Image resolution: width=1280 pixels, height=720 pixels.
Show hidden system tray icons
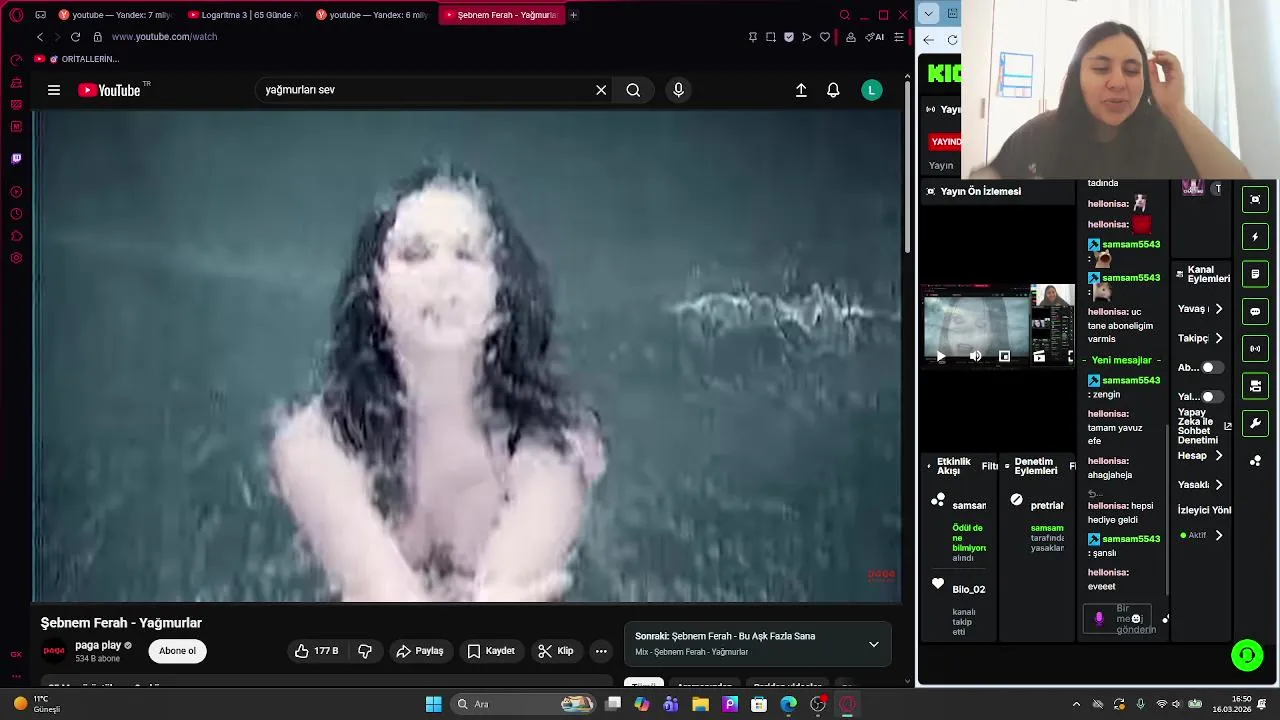pyautogui.click(x=1076, y=704)
